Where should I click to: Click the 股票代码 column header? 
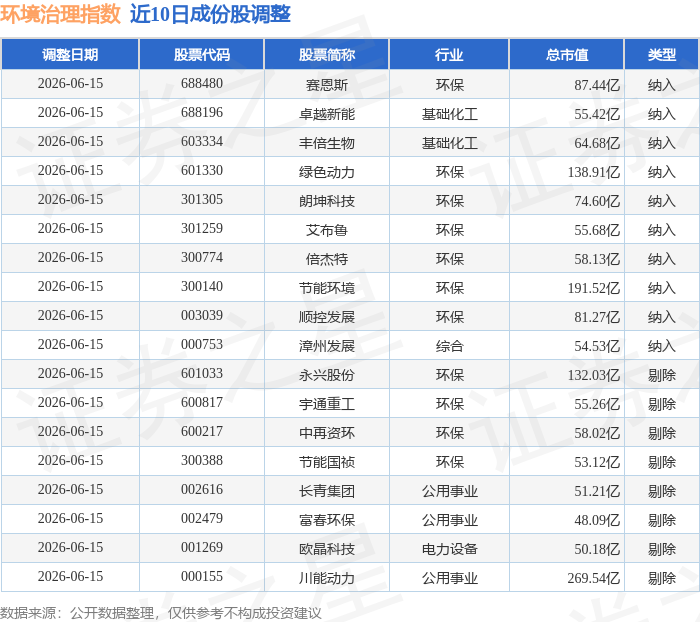point(202,54)
